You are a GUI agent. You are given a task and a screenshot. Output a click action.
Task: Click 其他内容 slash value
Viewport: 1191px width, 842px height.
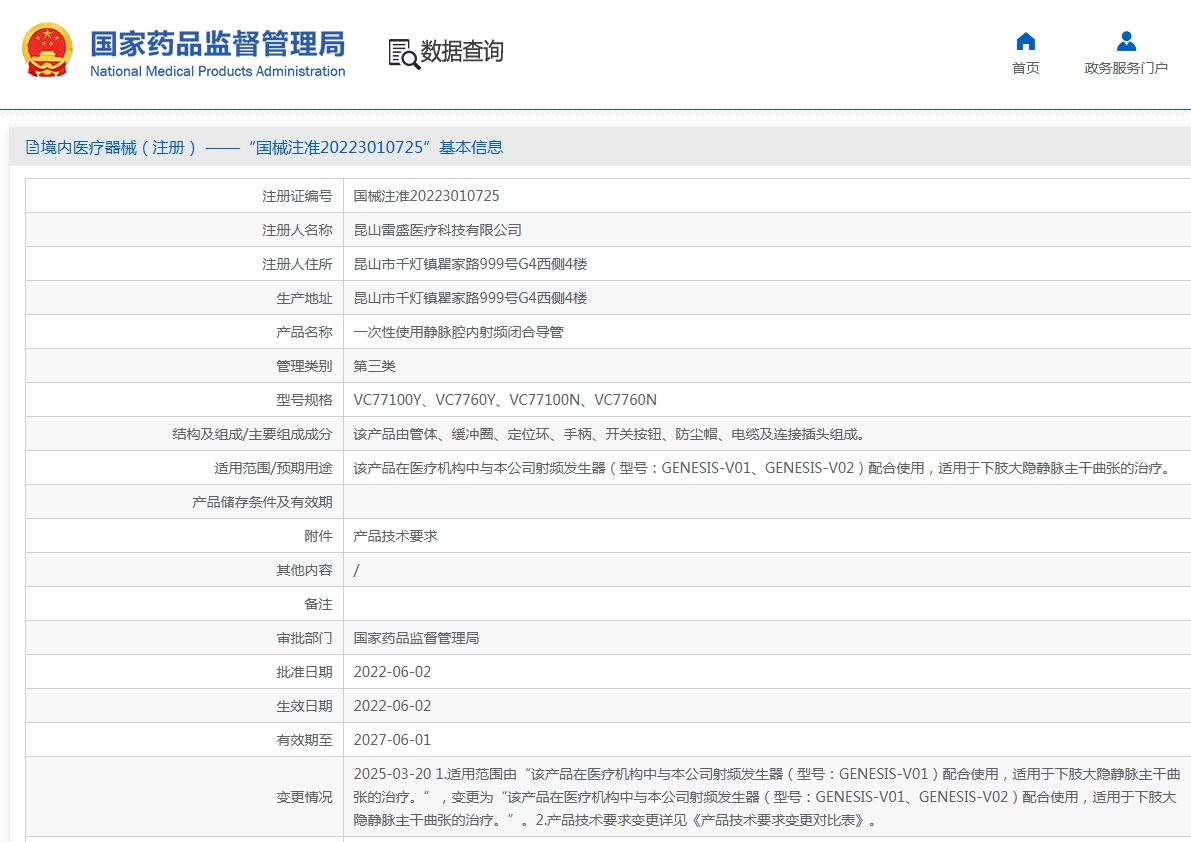pyautogui.click(x=356, y=570)
